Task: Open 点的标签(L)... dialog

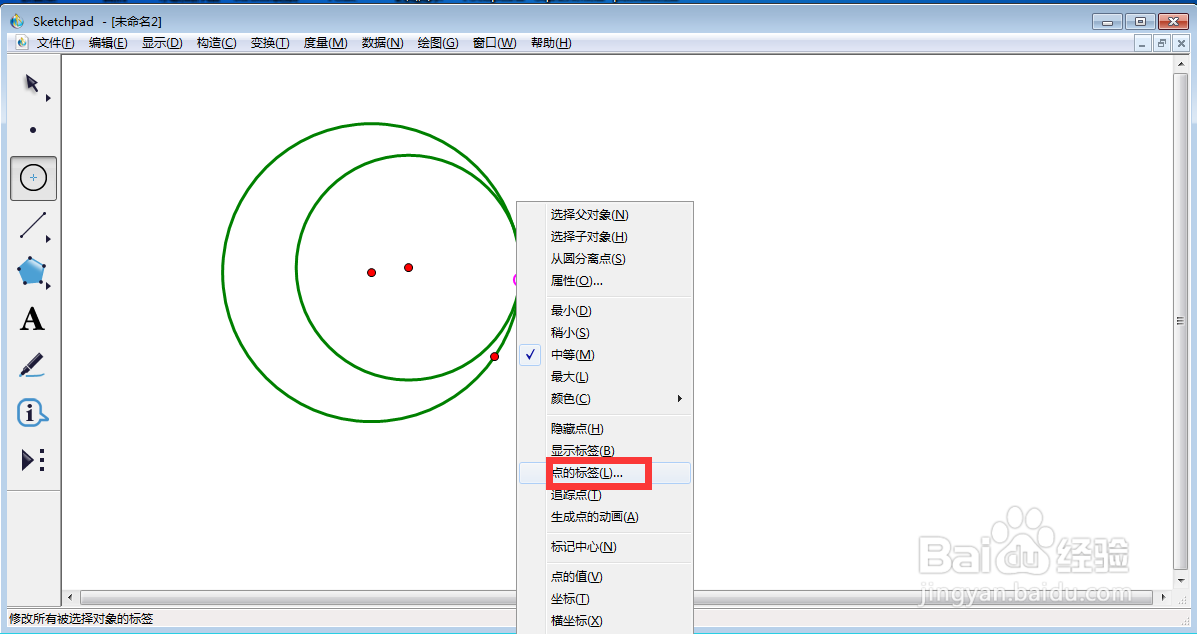Action: coord(605,473)
